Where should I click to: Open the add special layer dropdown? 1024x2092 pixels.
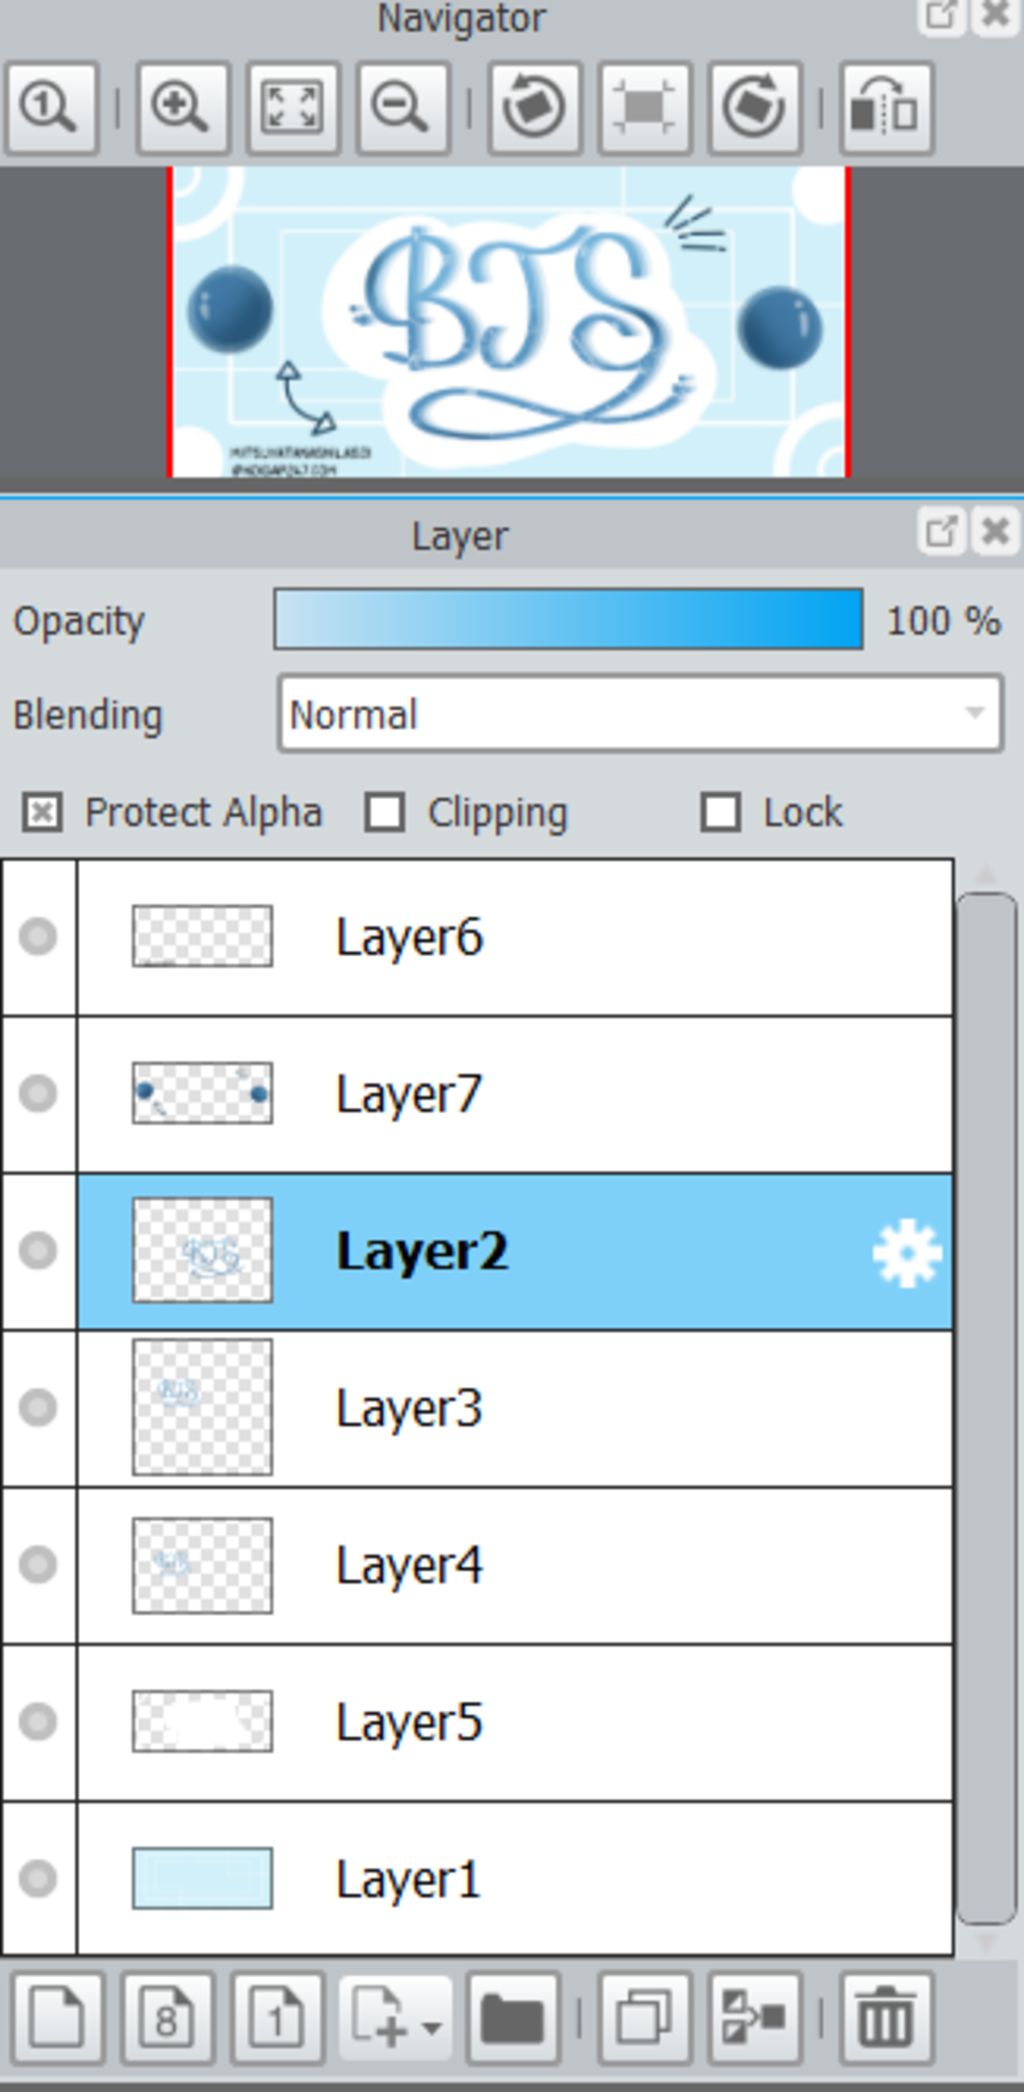[396, 2018]
